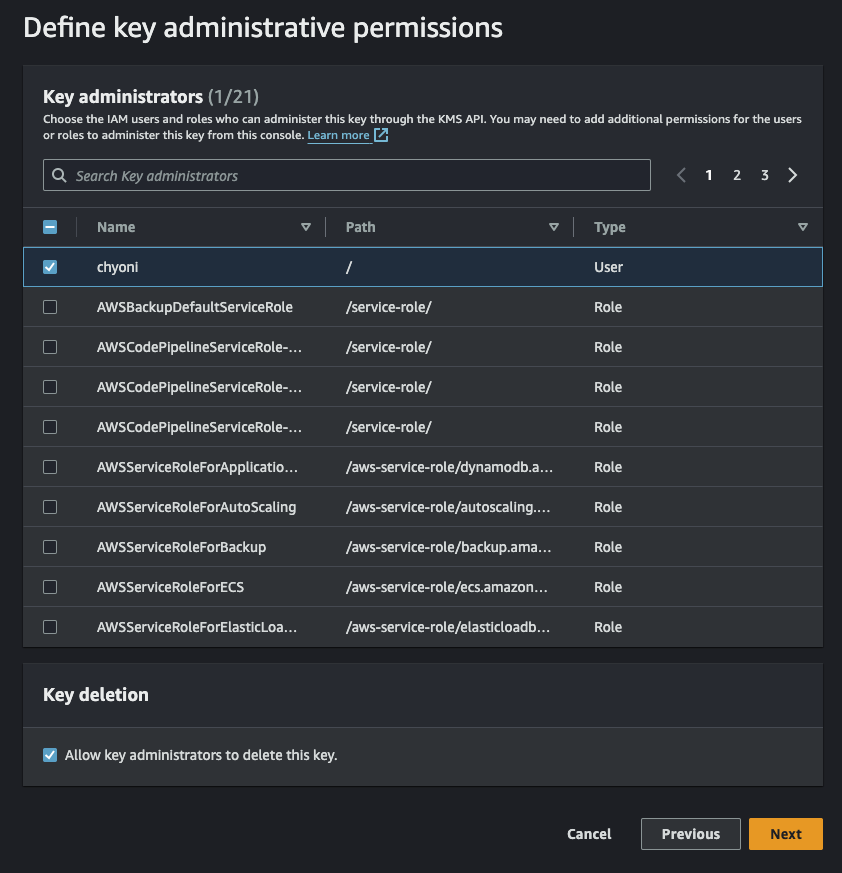Click the AWSBackupDefaultServiceRole name
Screen dimensions: 842x873
195,307
